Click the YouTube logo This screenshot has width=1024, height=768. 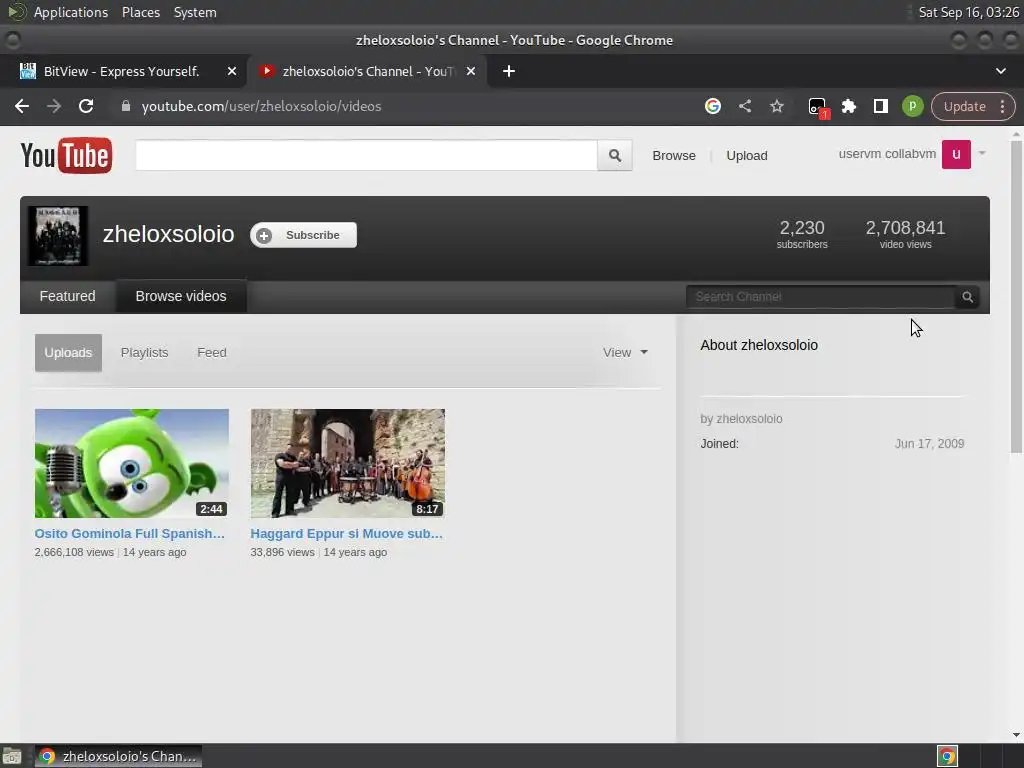pyautogui.click(x=67, y=155)
